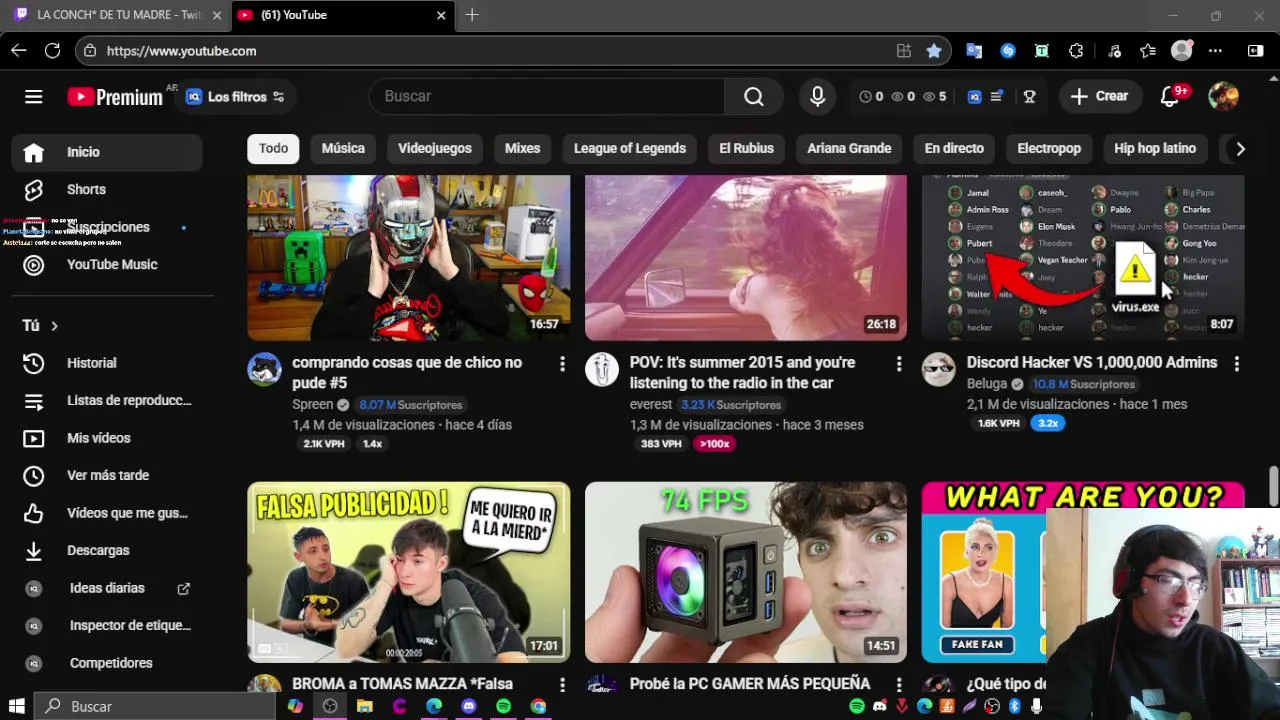
Task: Select the Ariana Grande chip
Action: click(x=849, y=148)
